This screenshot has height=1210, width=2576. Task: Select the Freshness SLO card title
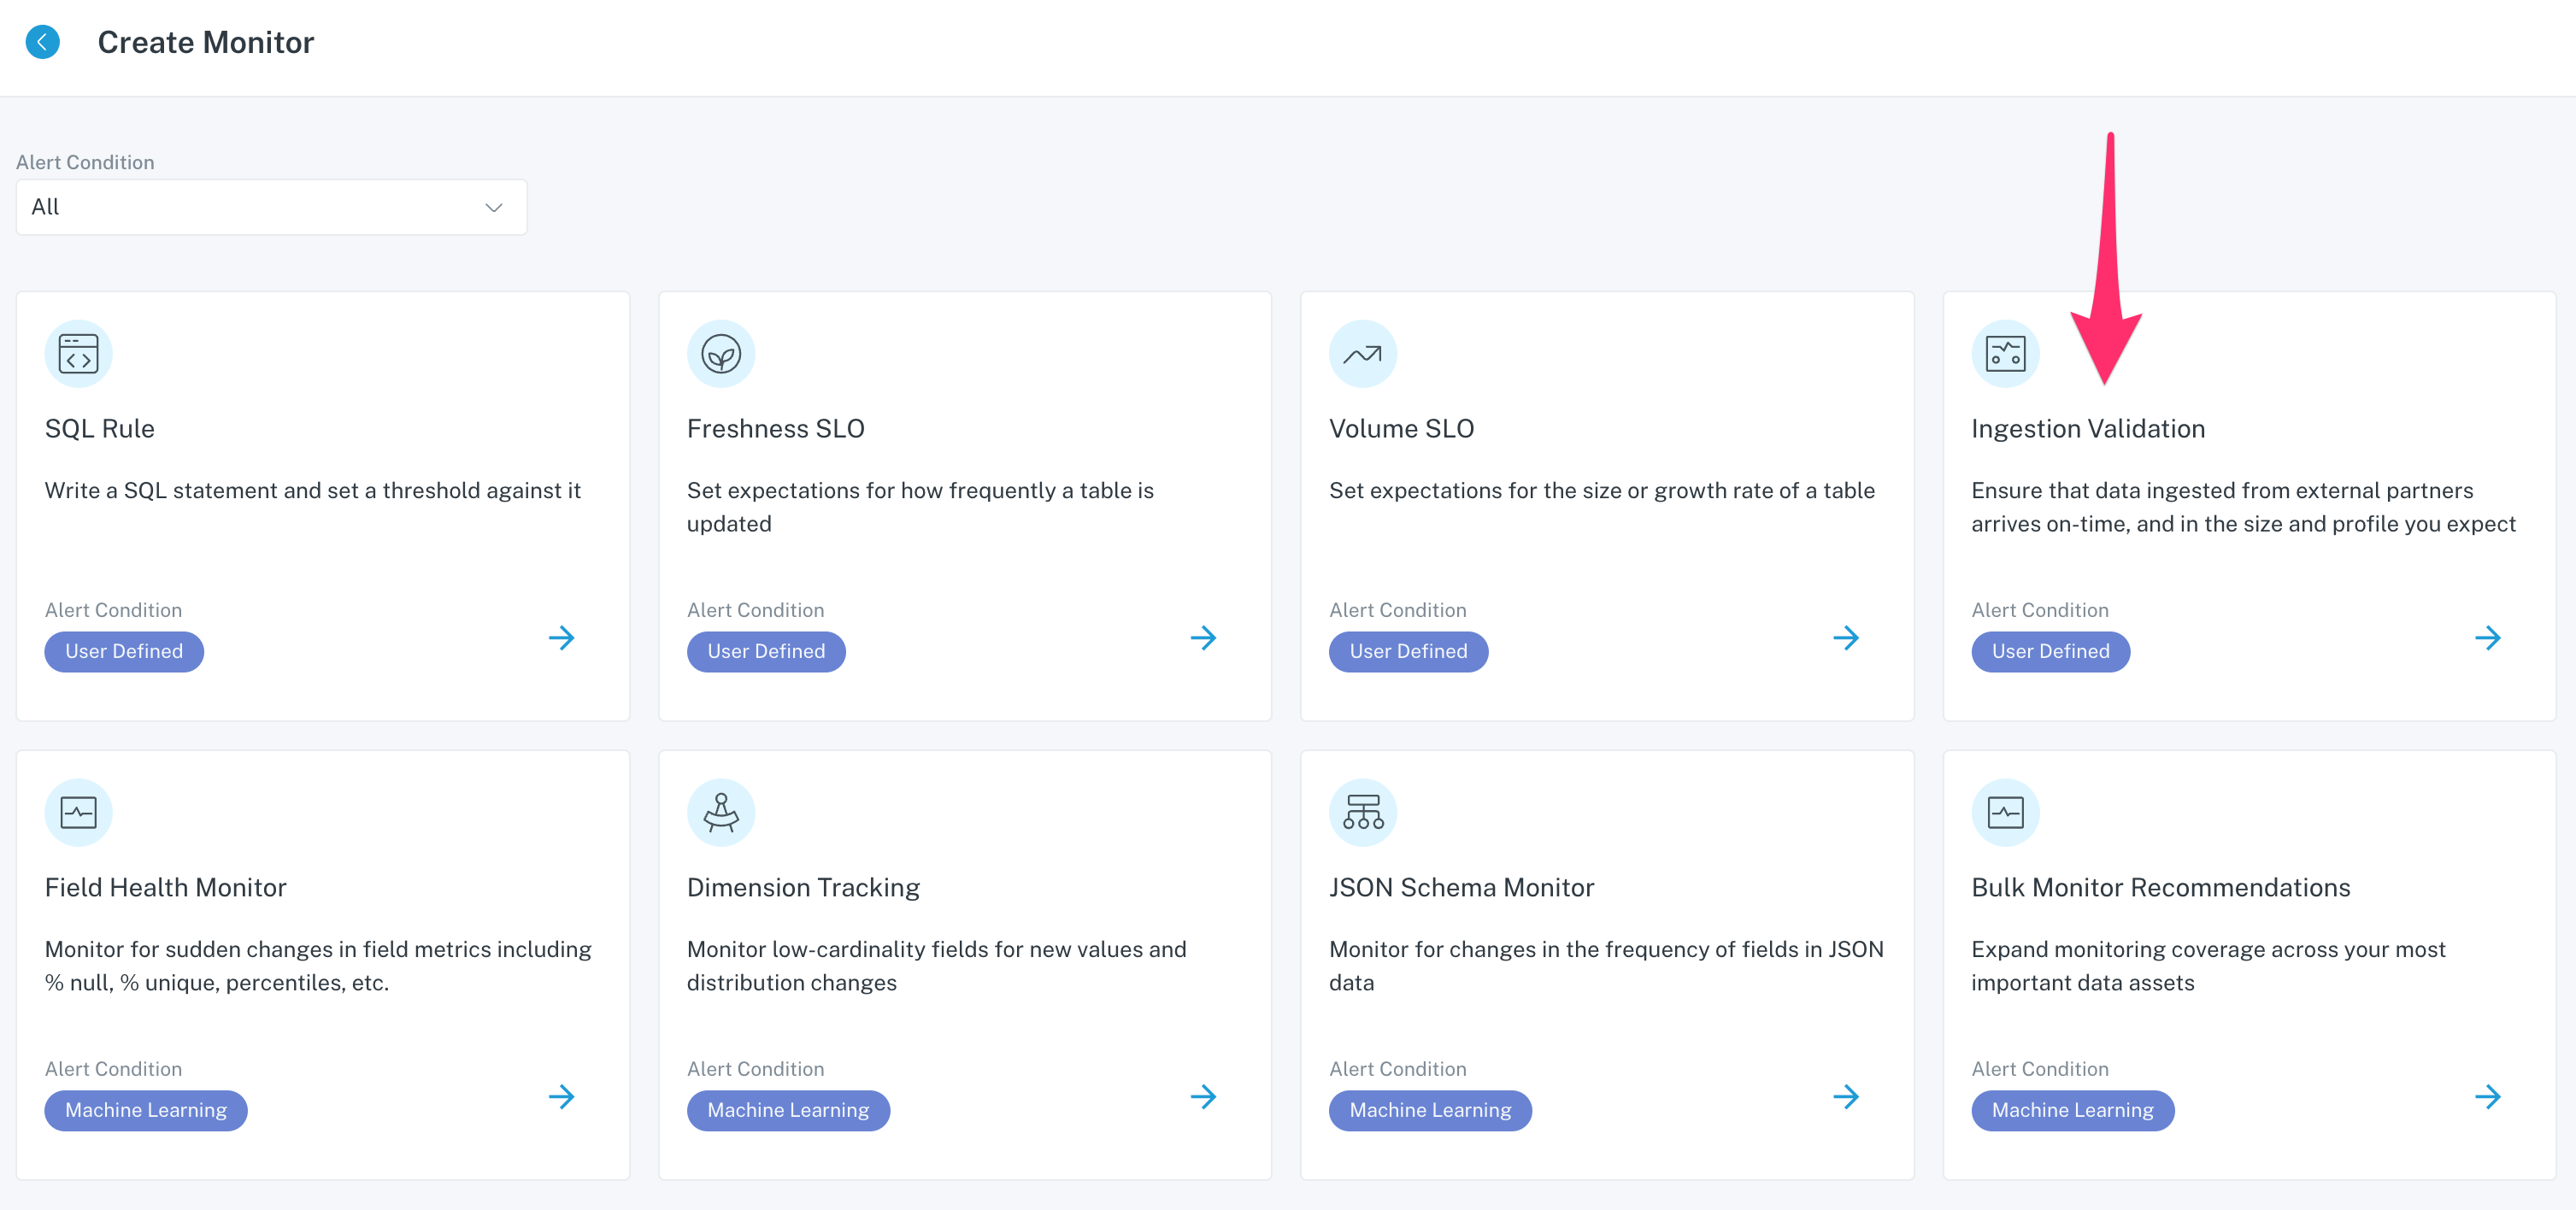coord(776,429)
